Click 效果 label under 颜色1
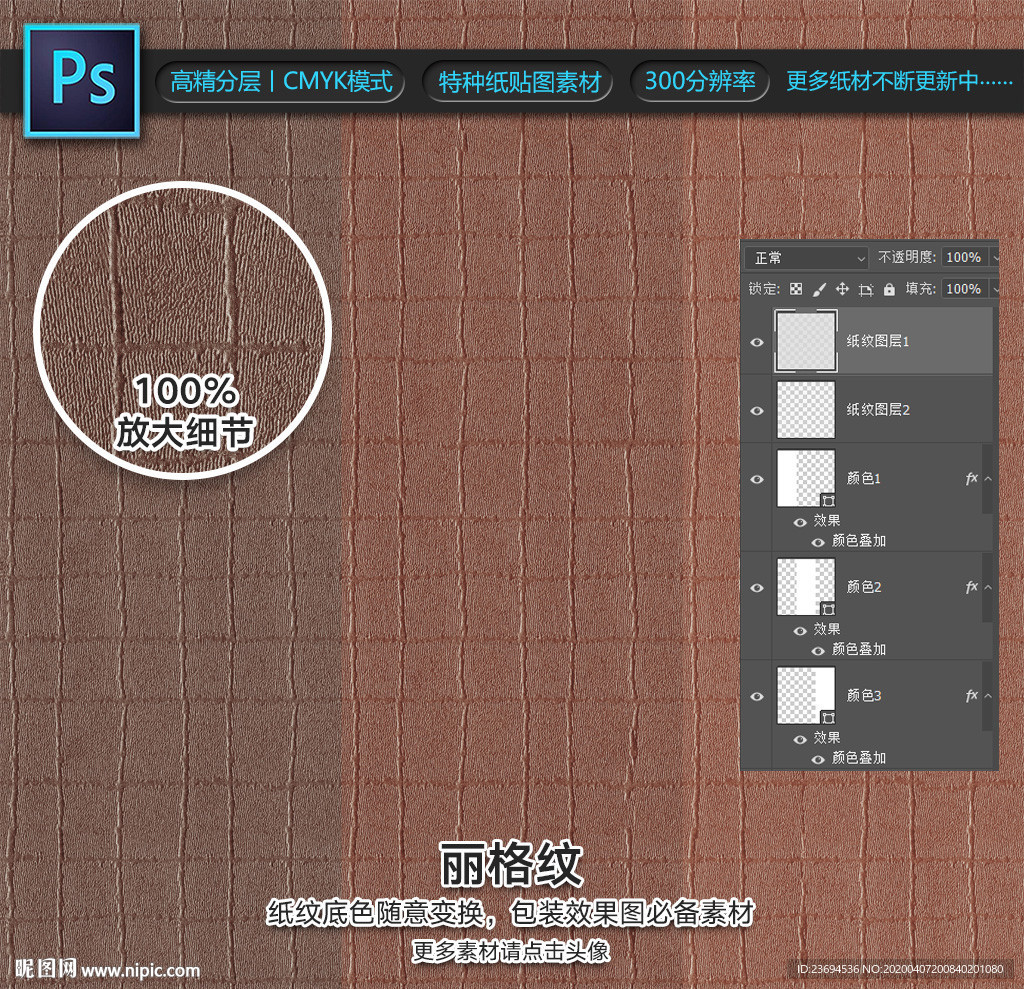This screenshot has height=989, width=1024. pos(827,521)
